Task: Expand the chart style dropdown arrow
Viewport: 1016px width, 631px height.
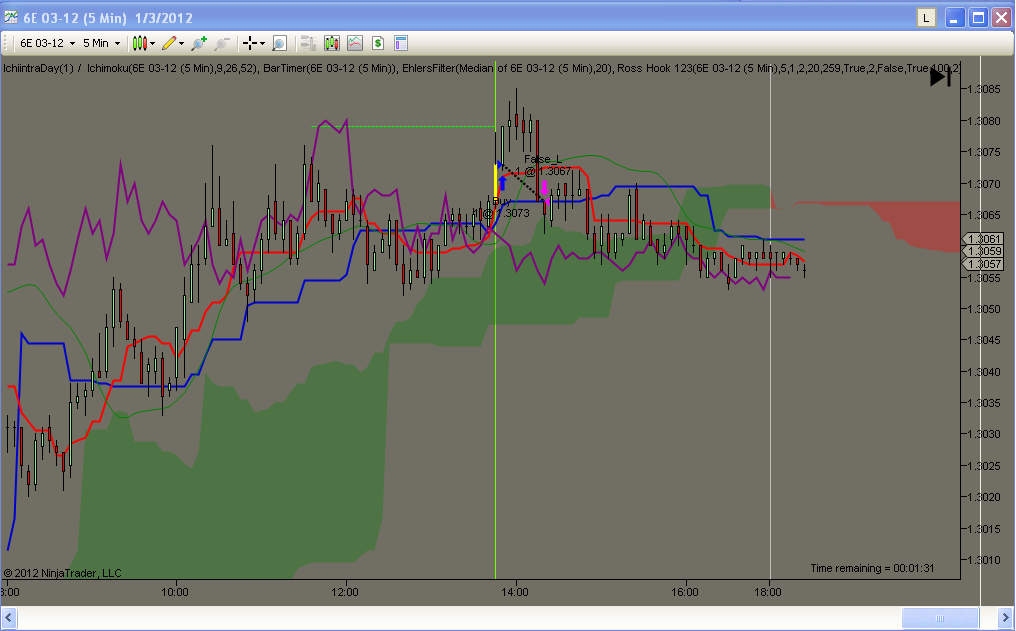Action: pos(152,43)
